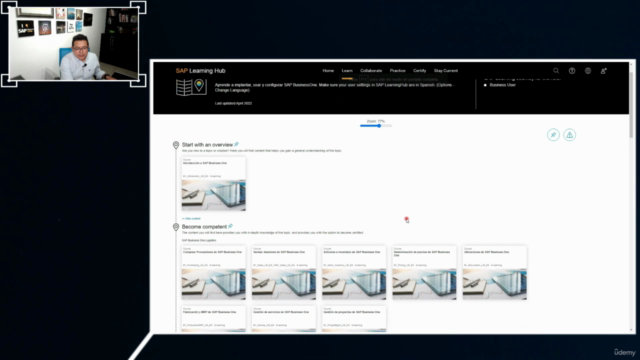Screen dimensions: 640x360
Task: Open the globe language icon in header
Action: (588, 71)
